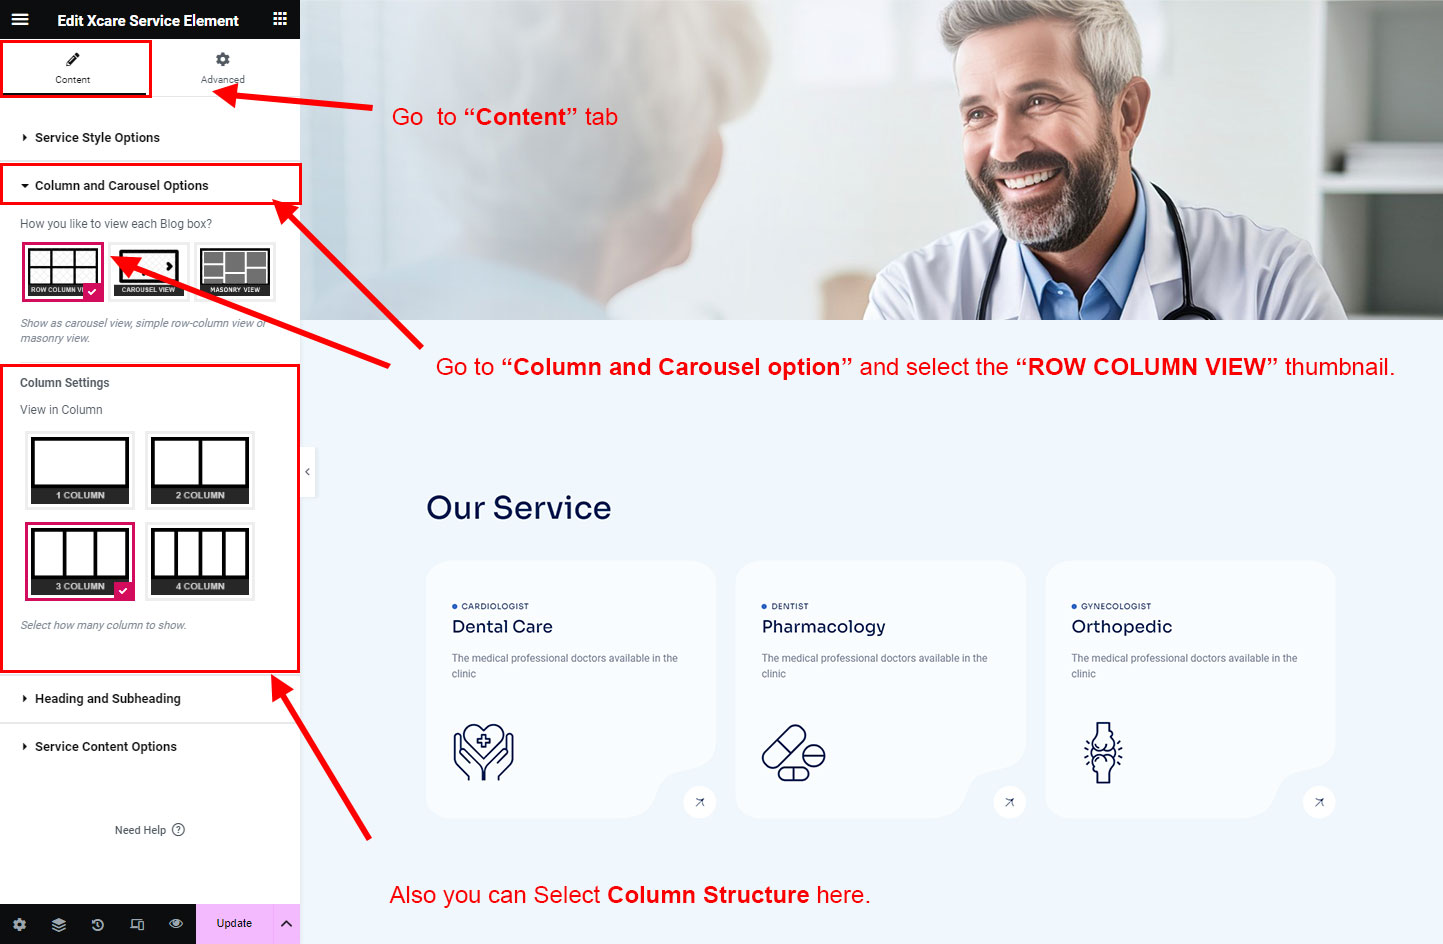Screen dimensions: 1443x944
Task: Click the Need Help question icon
Action: point(178,830)
